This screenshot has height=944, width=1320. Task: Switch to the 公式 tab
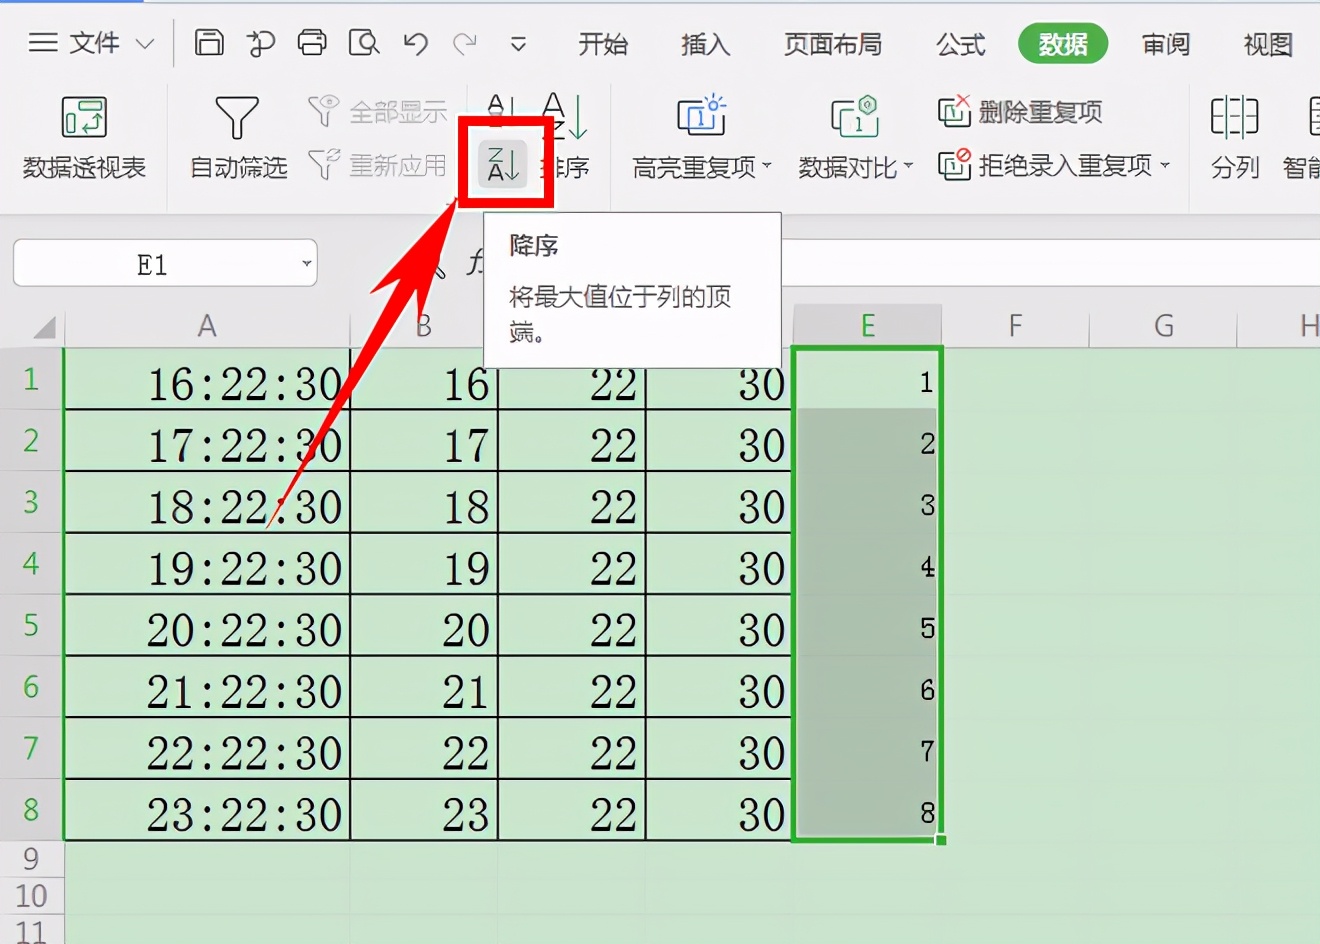tap(960, 44)
